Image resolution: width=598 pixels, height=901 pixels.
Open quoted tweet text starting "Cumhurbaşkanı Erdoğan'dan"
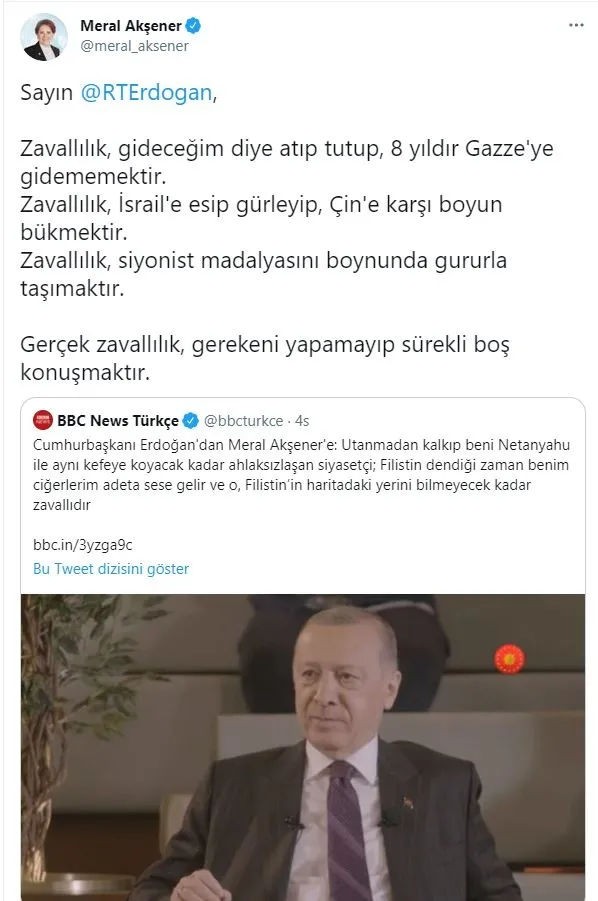tap(302, 475)
